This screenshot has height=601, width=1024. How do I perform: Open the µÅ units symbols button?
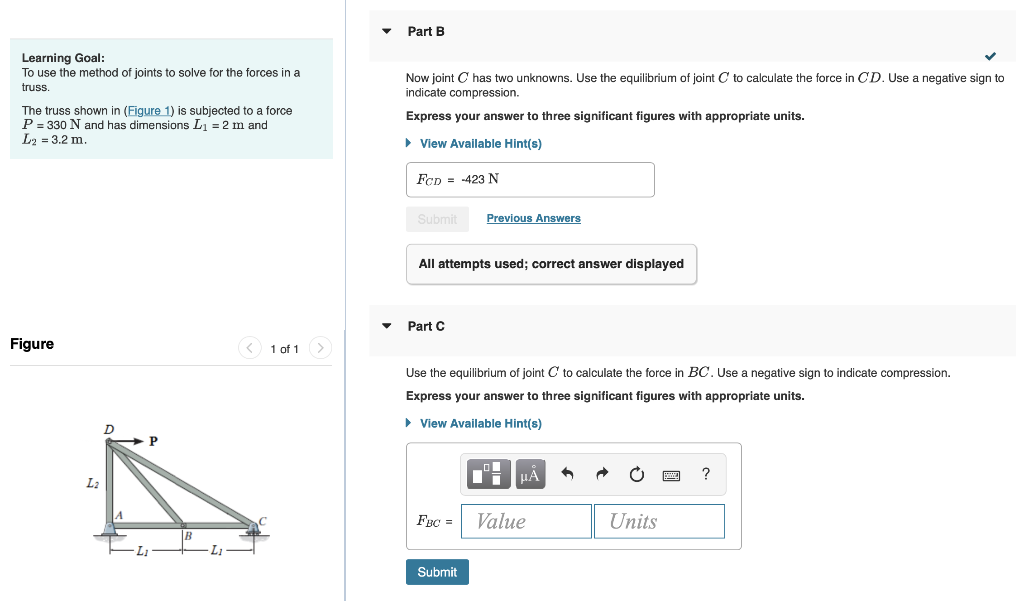[x=530, y=474]
